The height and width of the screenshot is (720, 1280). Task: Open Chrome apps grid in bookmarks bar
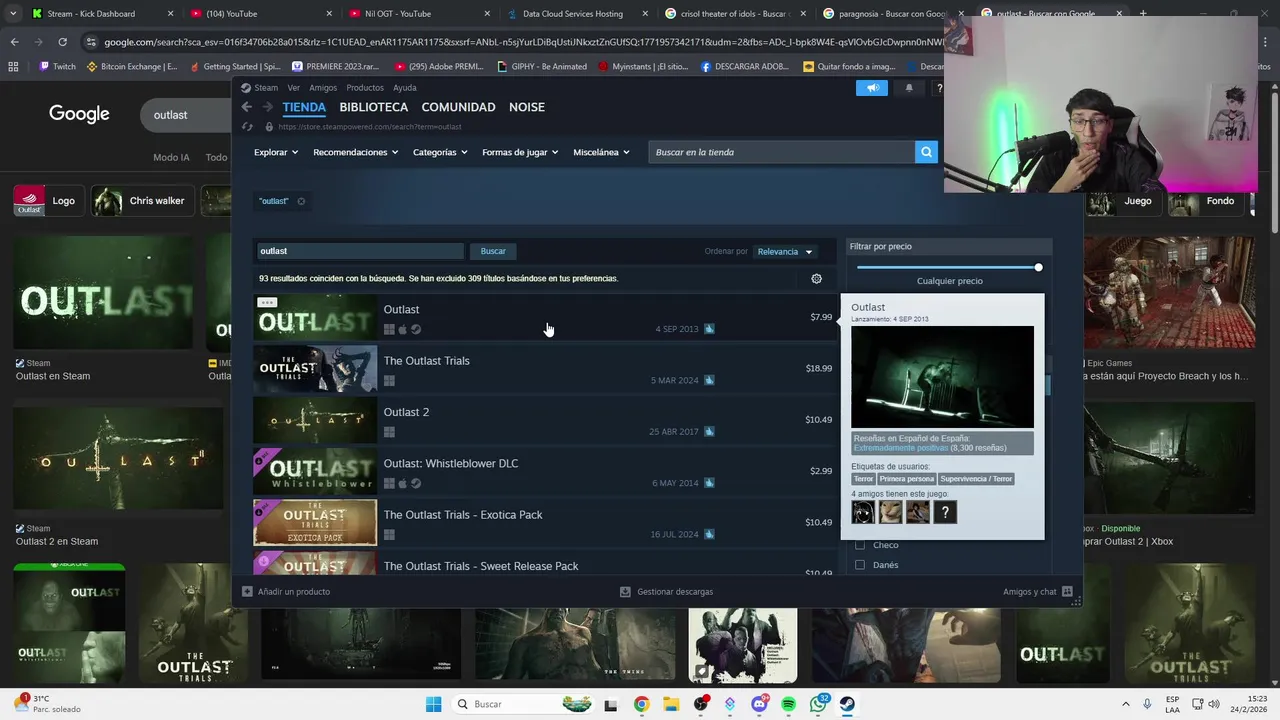click(x=13, y=66)
